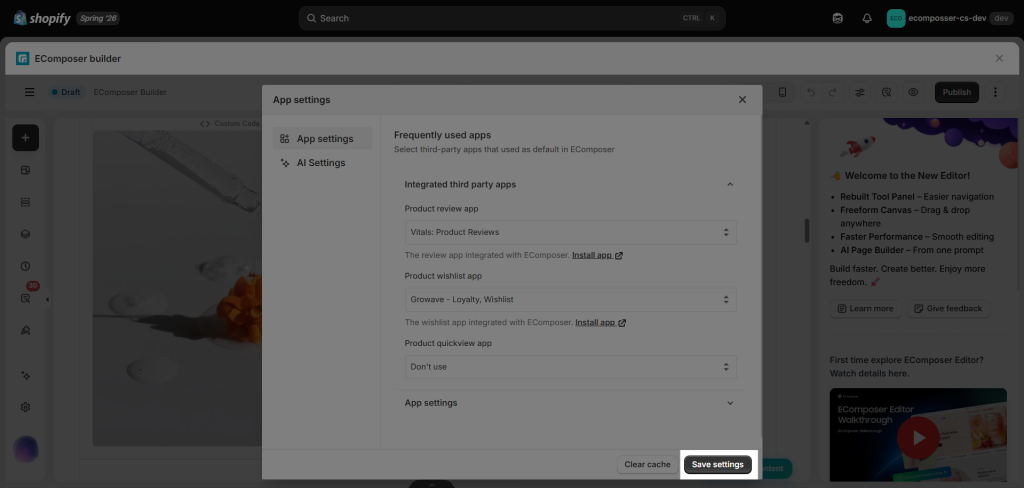
Task: Select the App settings sidebar tab
Action: 322,138
